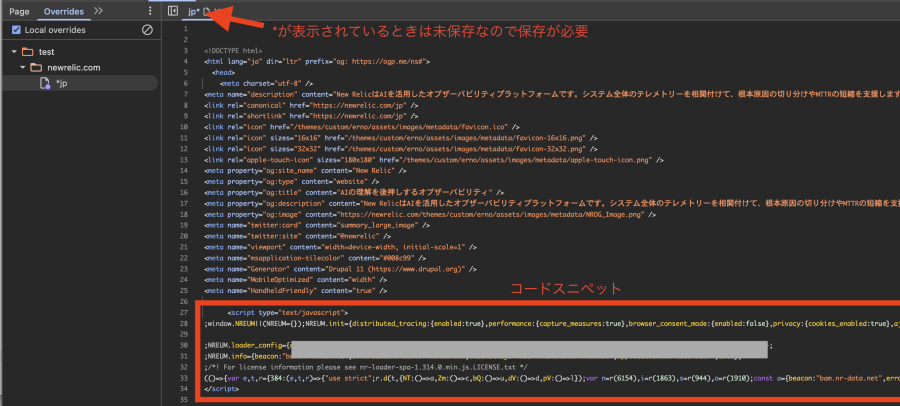Click the favicon-16x16.png line

(x=401, y=138)
